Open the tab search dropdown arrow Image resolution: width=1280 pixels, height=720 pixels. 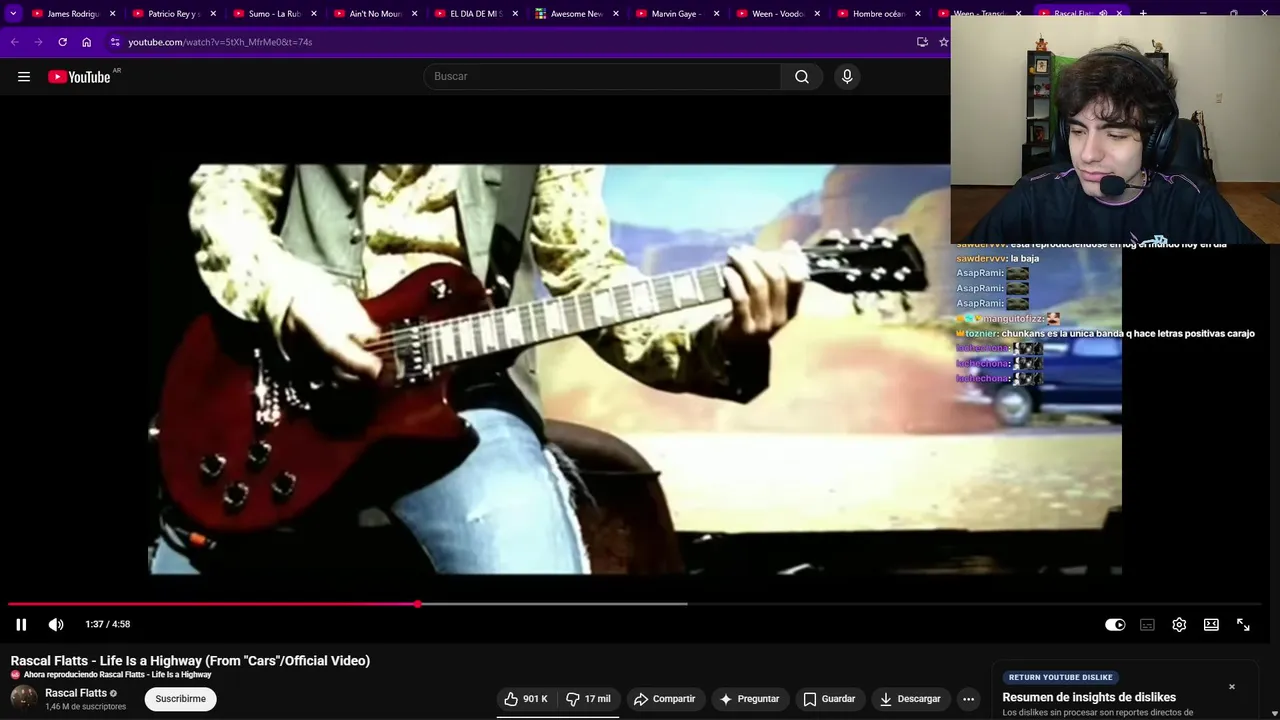[x=13, y=14]
